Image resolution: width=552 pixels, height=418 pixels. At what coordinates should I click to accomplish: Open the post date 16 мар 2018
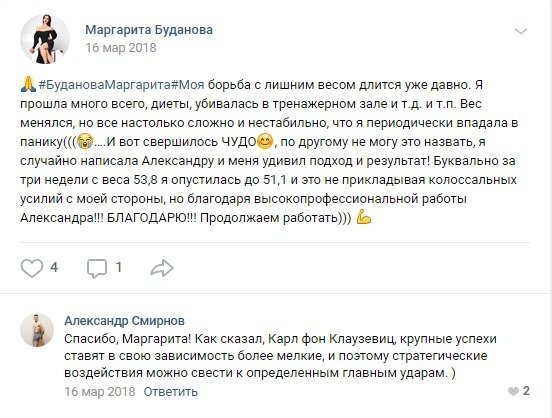[x=121, y=48]
